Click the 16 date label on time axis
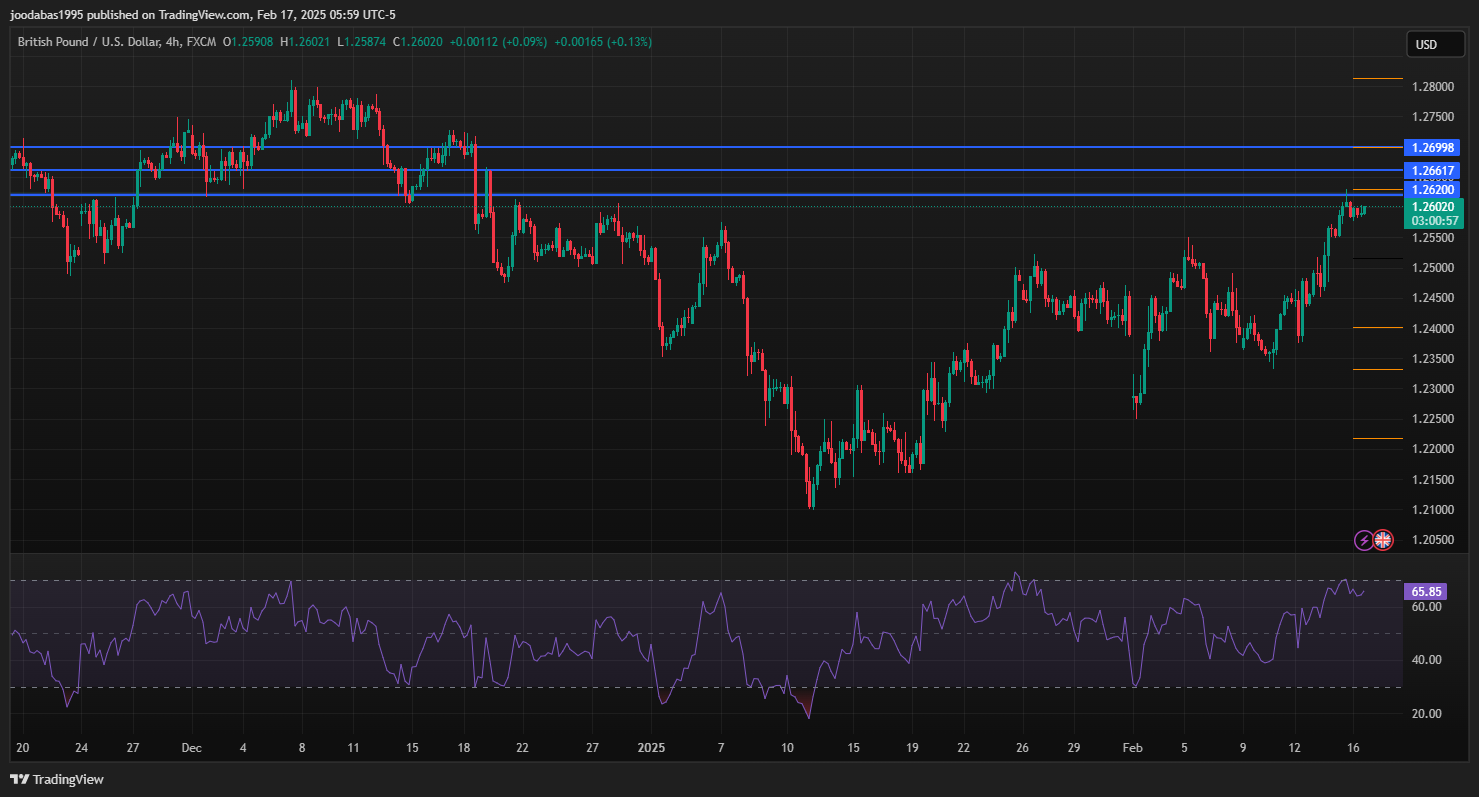This screenshot has width=1479, height=797. coord(1352,748)
